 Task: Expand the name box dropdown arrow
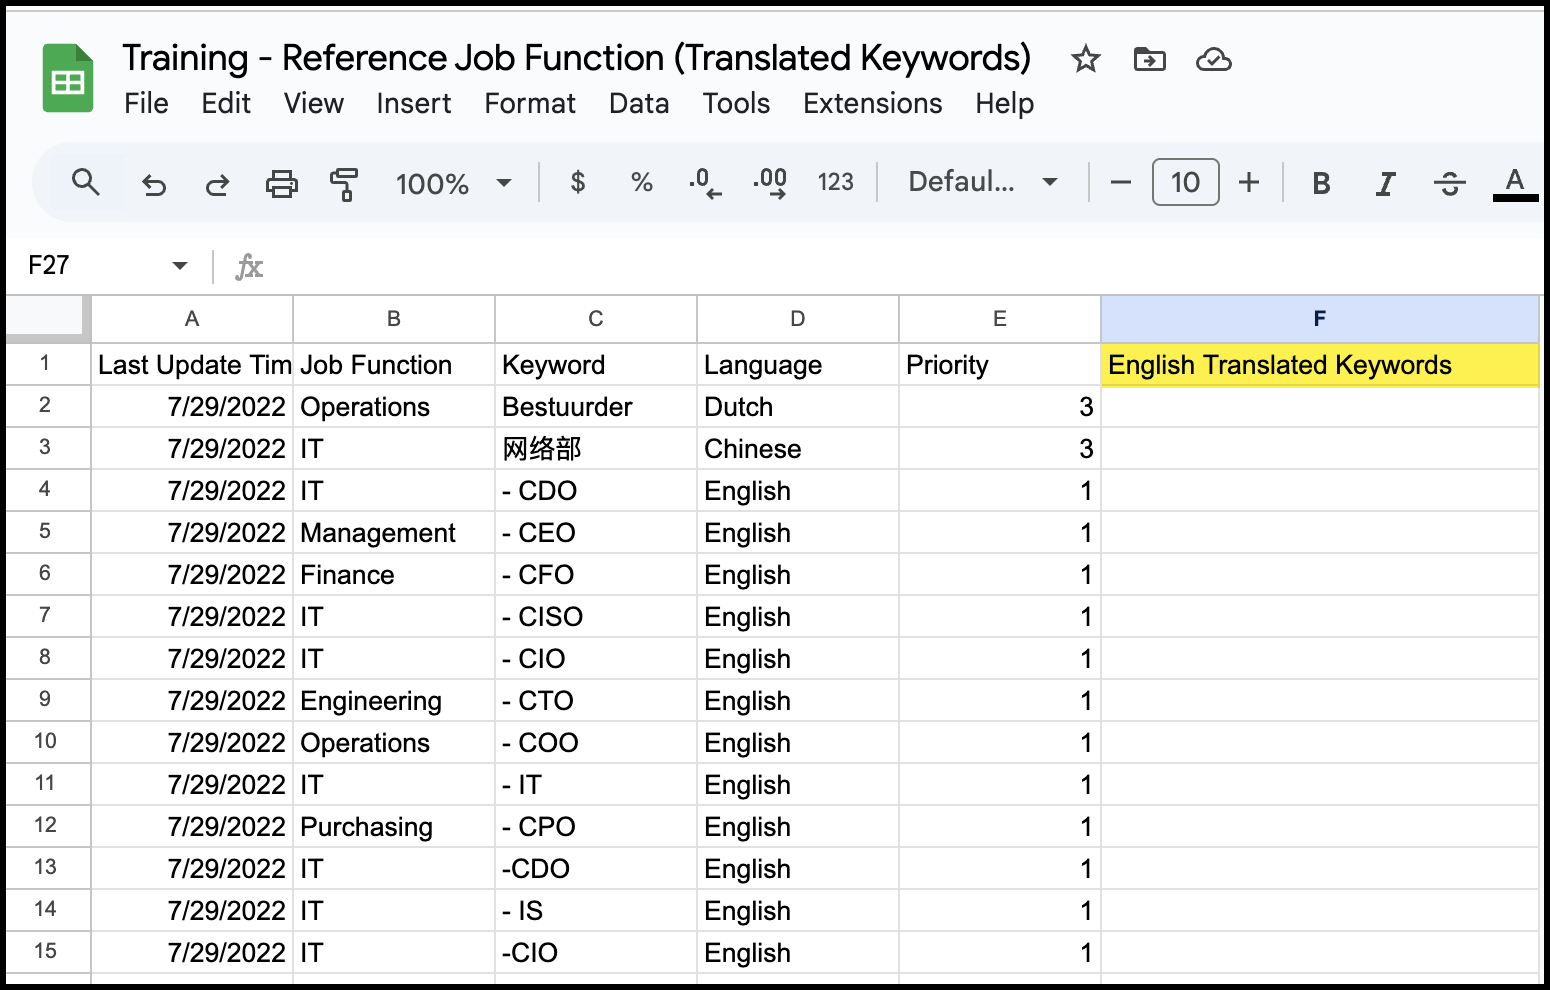[180, 266]
